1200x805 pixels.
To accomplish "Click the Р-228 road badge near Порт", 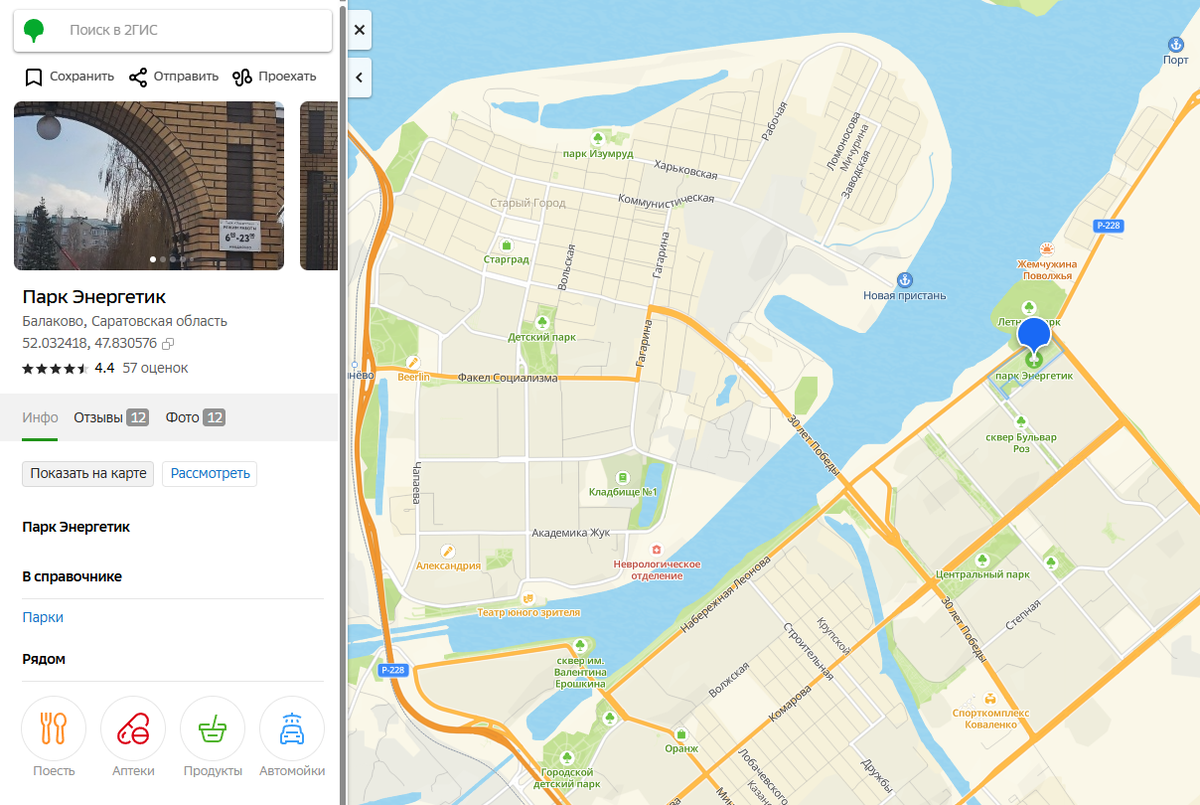I will (x=1108, y=226).
